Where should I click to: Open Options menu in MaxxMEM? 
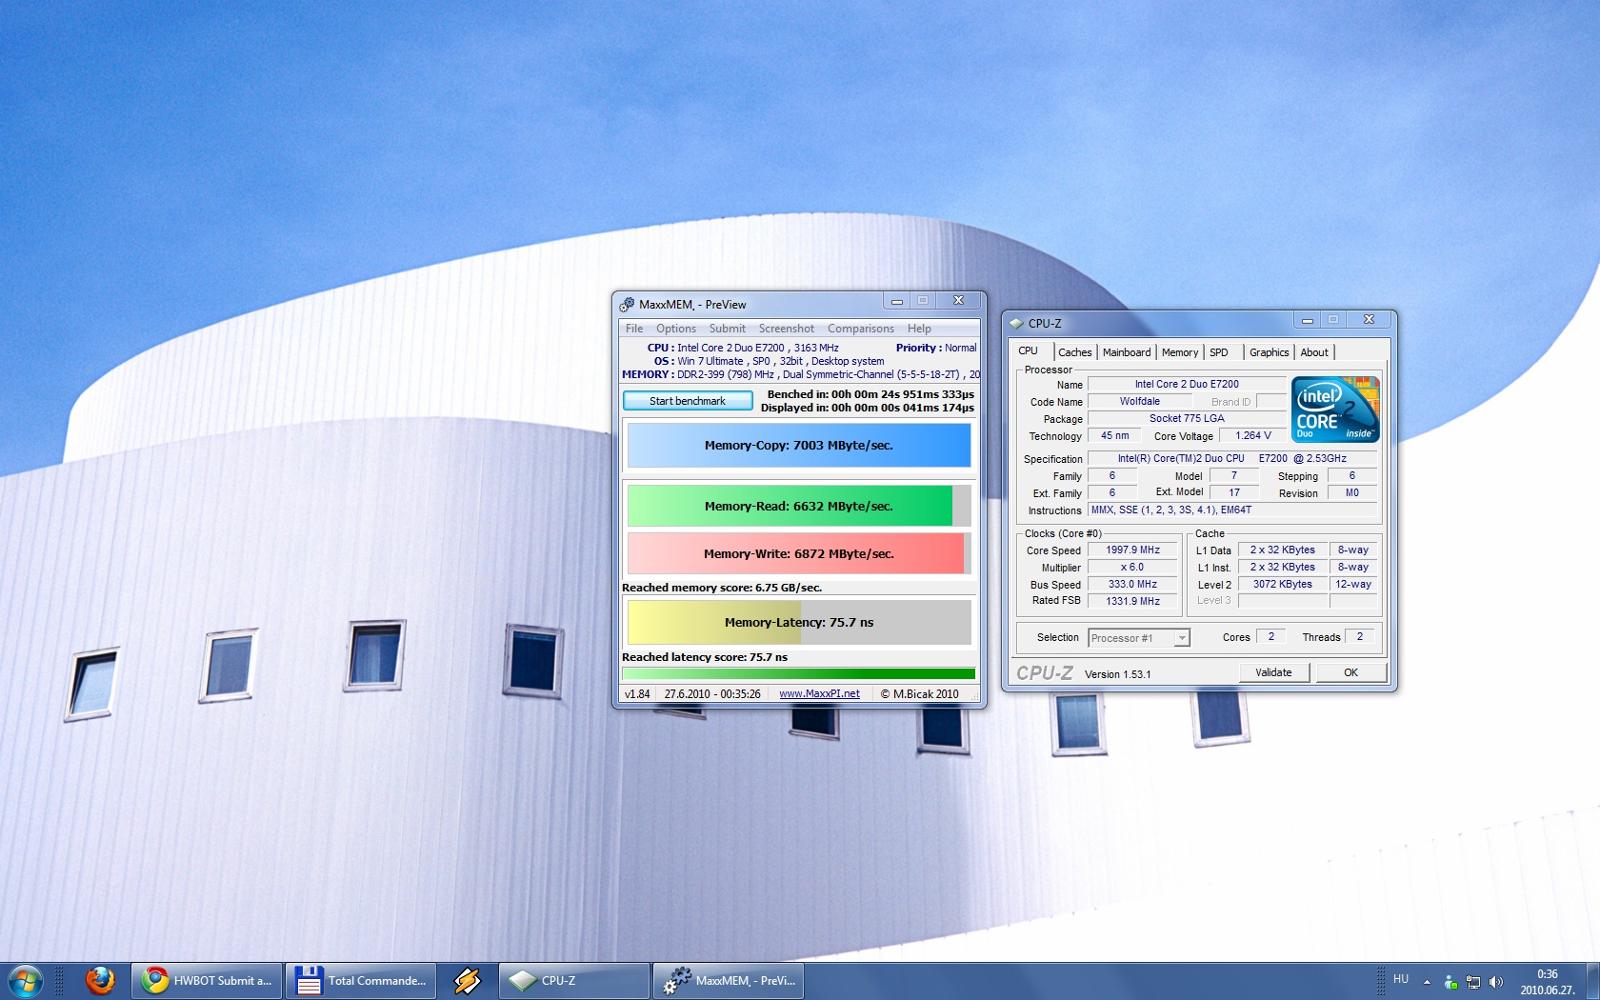coord(676,328)
